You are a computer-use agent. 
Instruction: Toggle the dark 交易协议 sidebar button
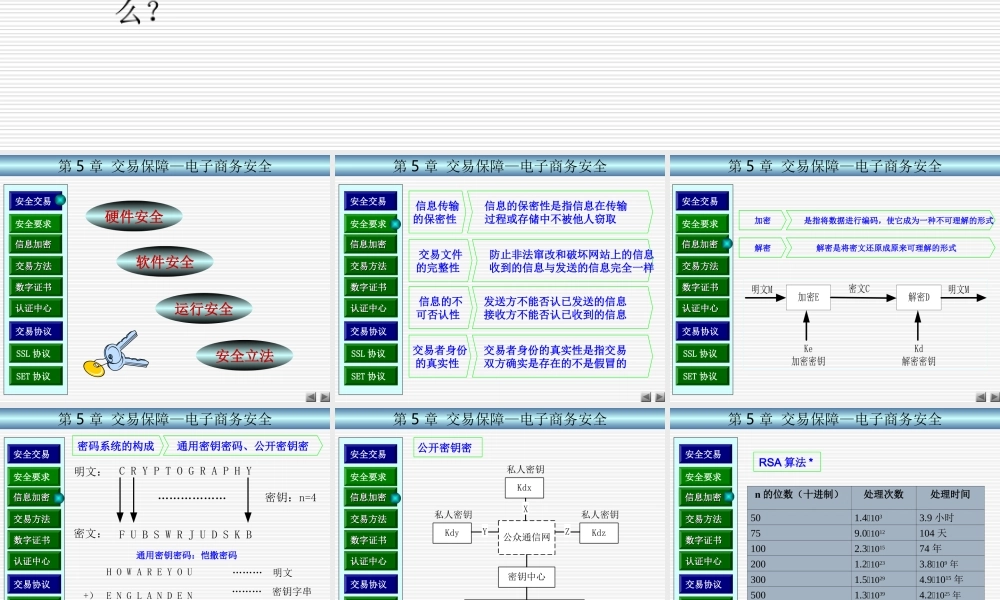tap(35, 331)
